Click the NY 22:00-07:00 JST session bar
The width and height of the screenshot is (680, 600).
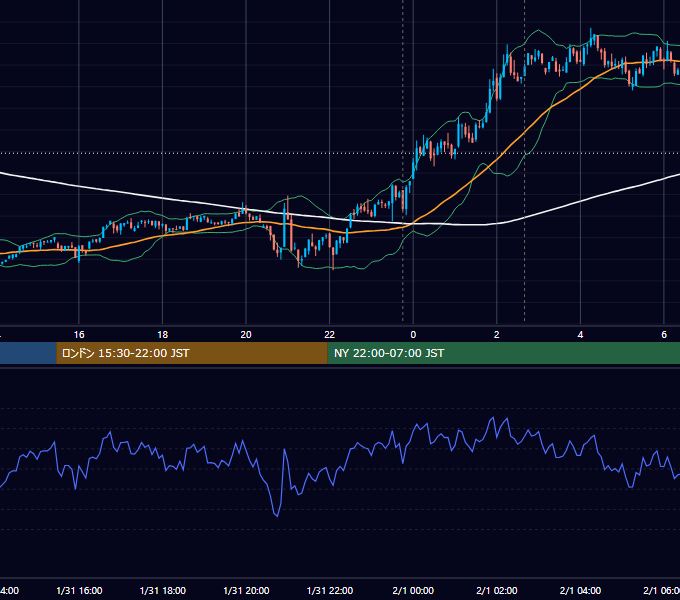(503, 353)
